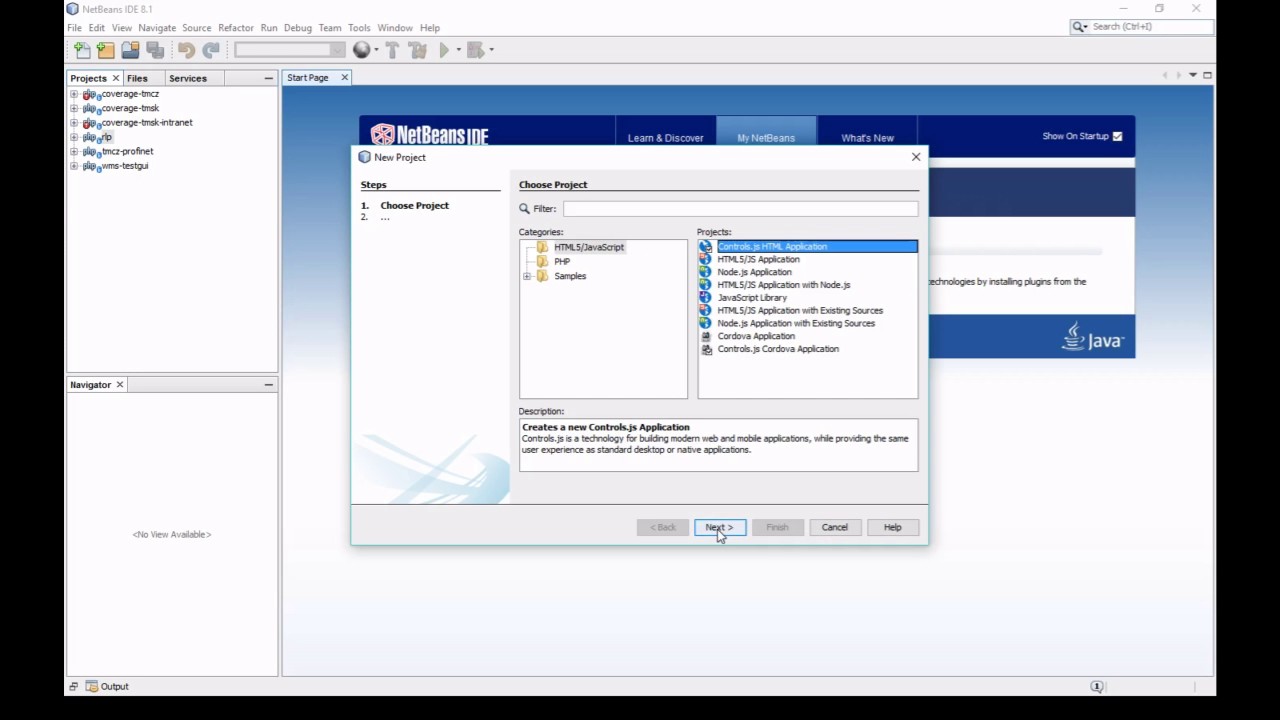This screenshot has height=720, width=1280.
Task: Select the HTML5/JavaScript category
Action: [x=589, y=247]
